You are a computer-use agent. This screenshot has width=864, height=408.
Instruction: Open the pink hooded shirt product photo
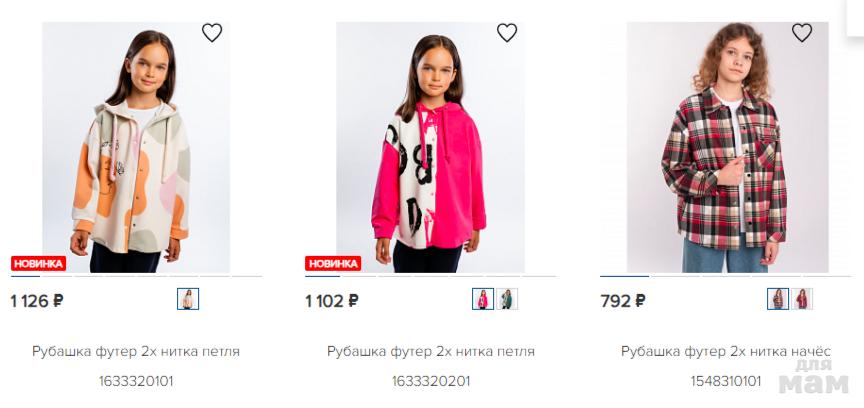(430, 150)
